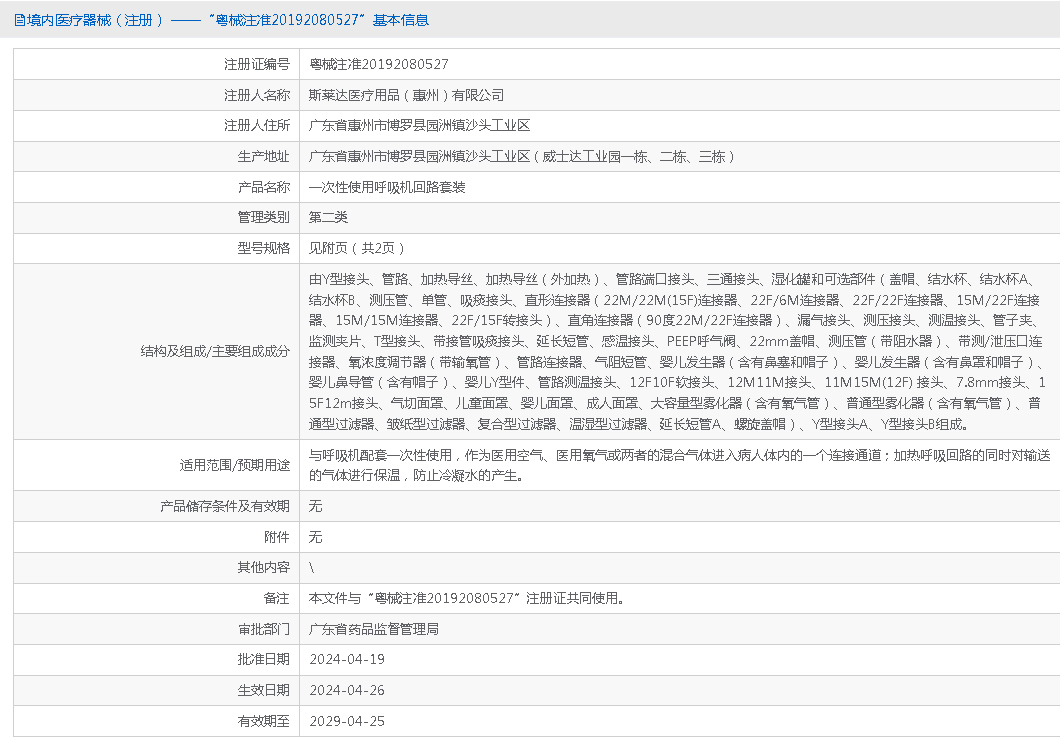The image size is (1060, 737).
Task: Click the registrant name 斯莱达医疗用品（惠州）有限公司
Action: pyautogui.click(x=406, y=95)
